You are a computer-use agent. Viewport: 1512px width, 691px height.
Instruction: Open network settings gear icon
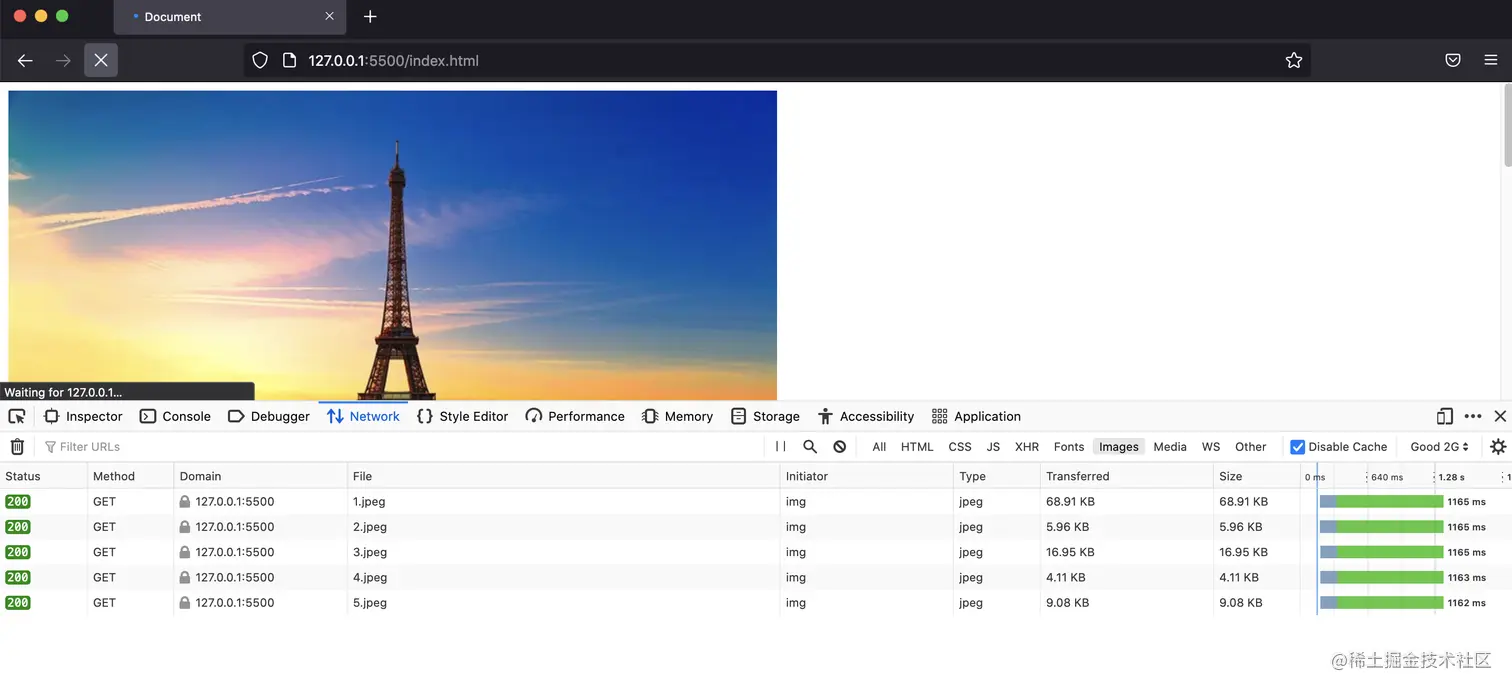tap(1498, 446)
